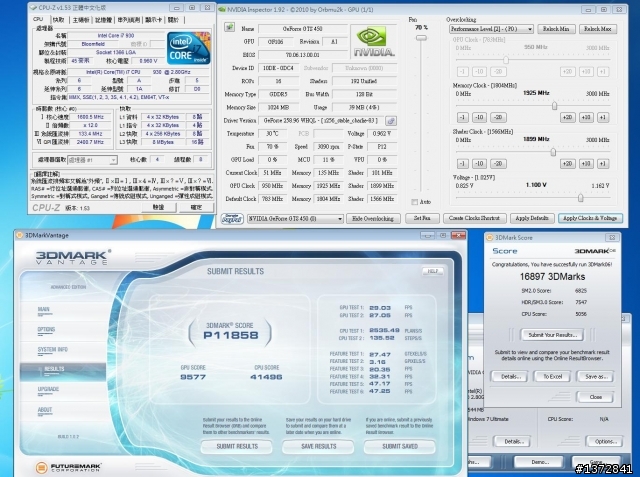Viewport: 640px width, 477px height.
Task: Click the Futuremark Corporation logo
Action: (69, 467)
